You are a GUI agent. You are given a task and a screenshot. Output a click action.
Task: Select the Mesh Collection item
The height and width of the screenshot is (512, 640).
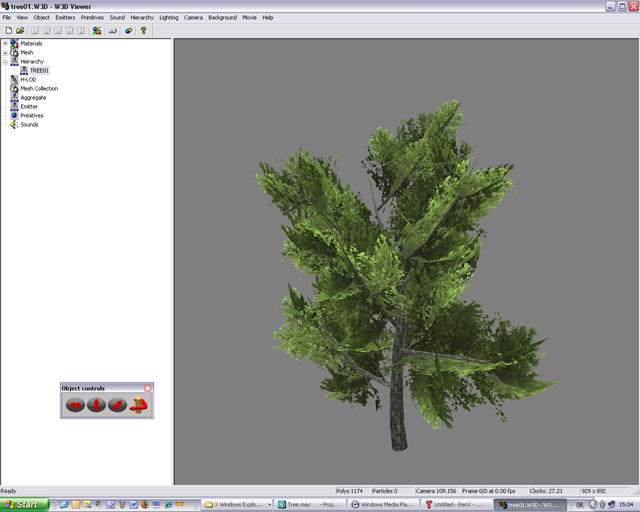39,89
